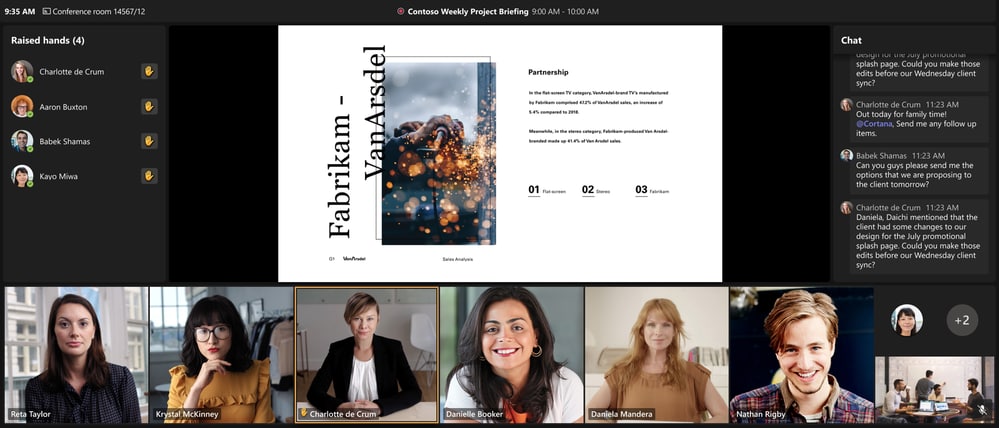Select Reta Taylor's video tile
The image size is (999, 428).
(x=76, y=355)
